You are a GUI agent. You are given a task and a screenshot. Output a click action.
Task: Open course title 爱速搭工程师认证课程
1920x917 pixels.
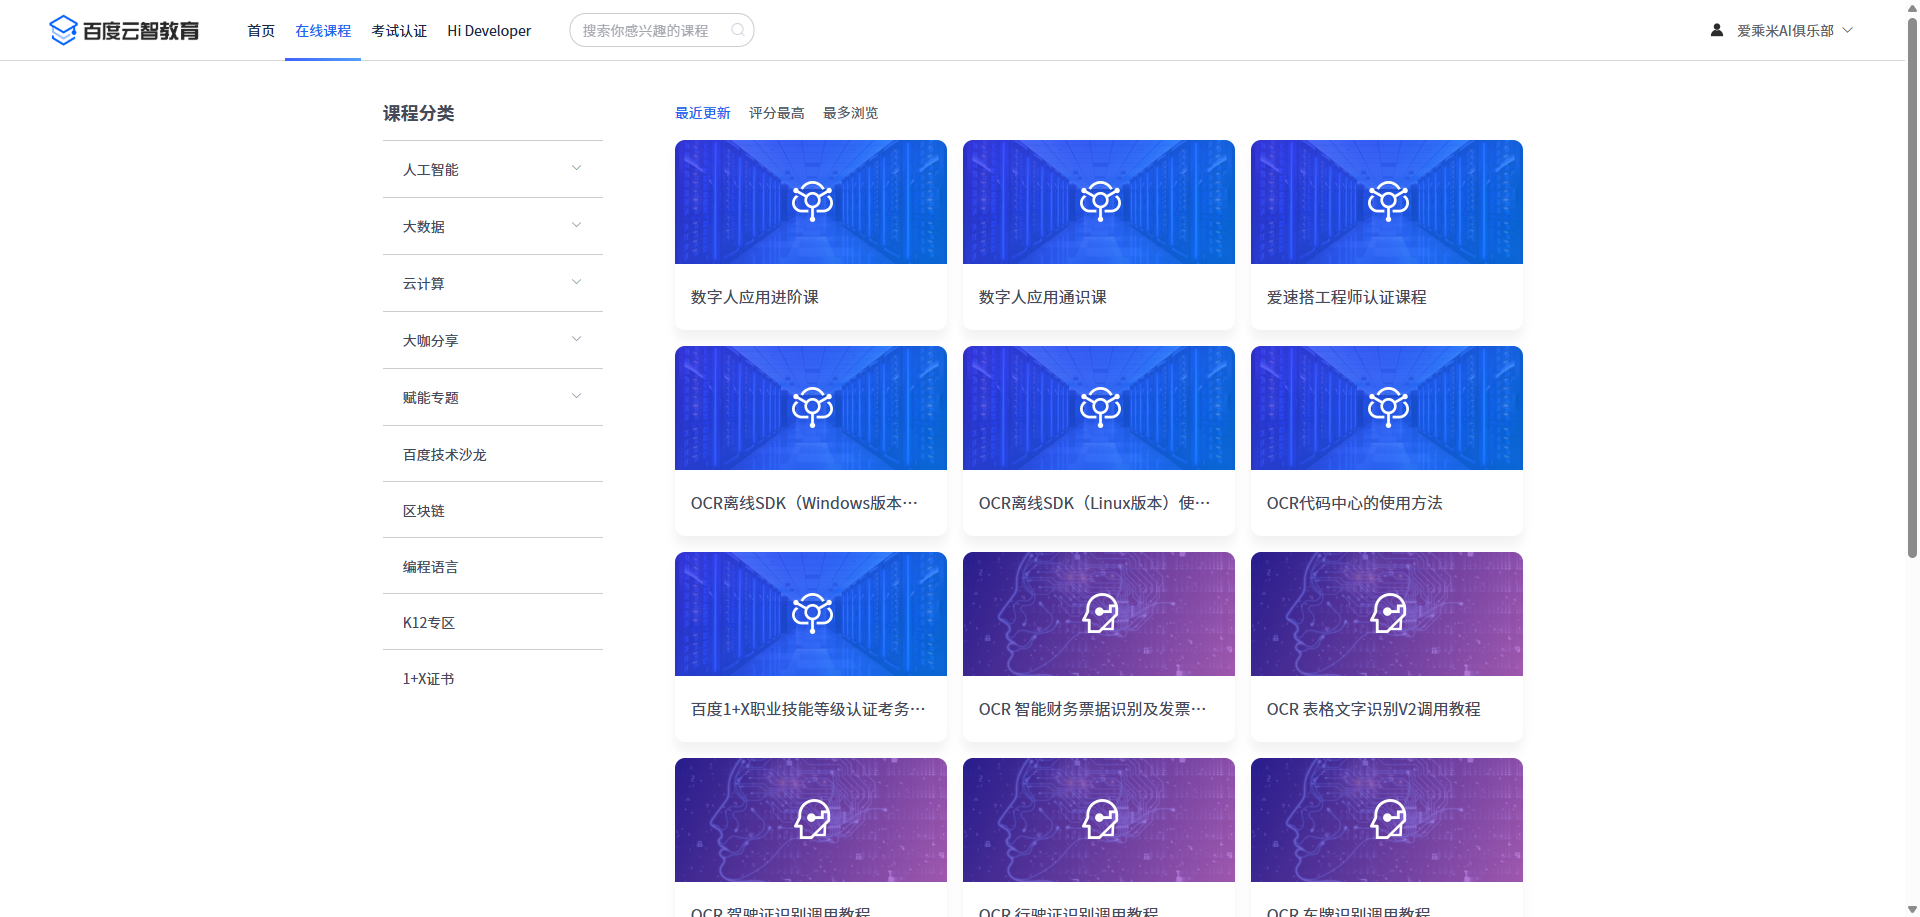1347,297
